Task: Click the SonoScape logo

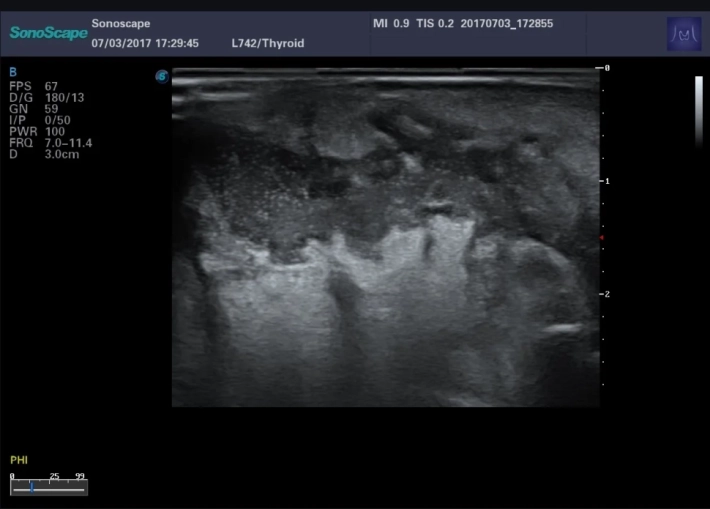Action: [46, 33]
